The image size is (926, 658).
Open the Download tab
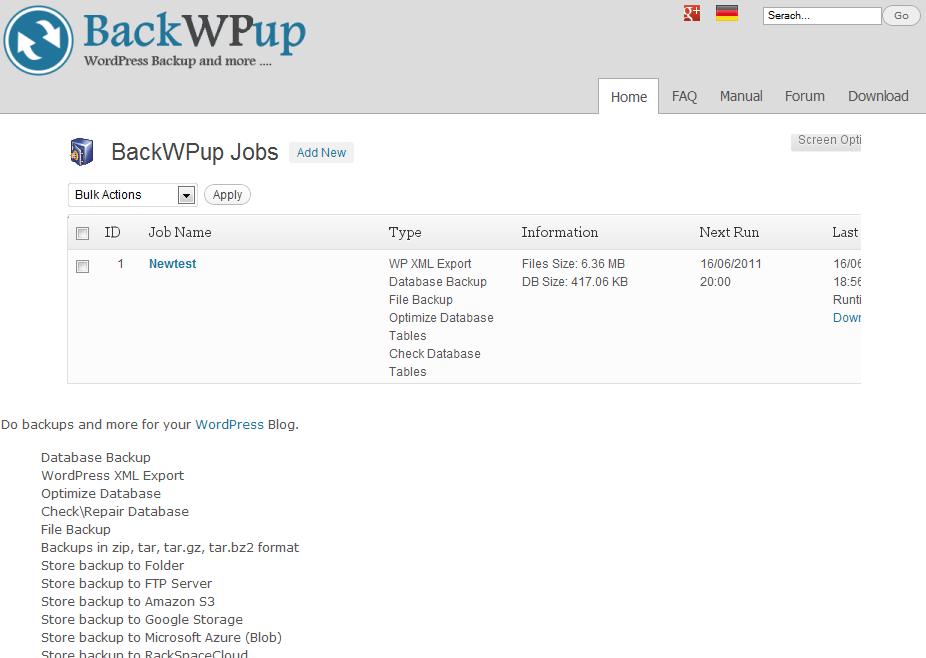878,96
